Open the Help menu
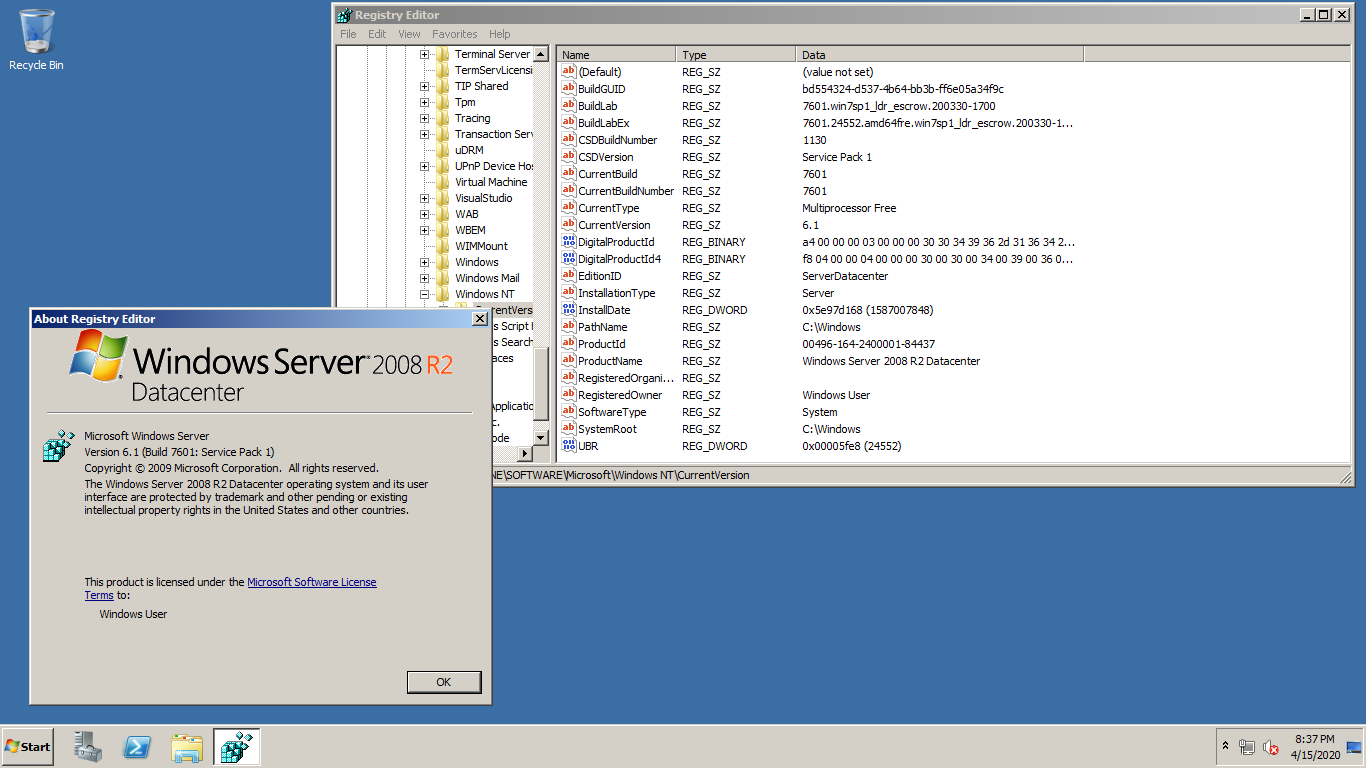This screenshot has height=768, width=1366. tap(500, 34)
